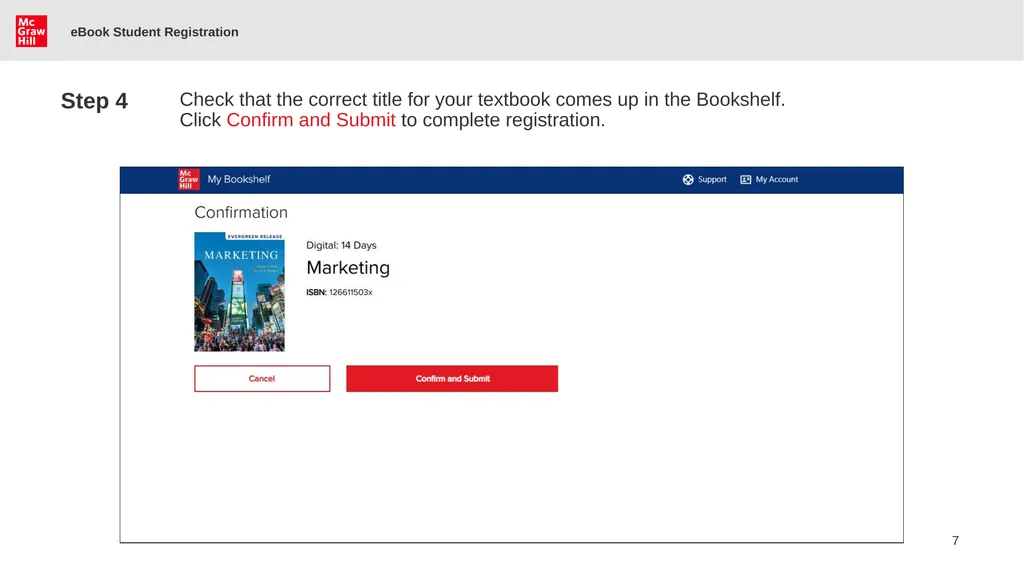Click the My Account card icon
The width and height of the screenshot is (1024, 575).
point(745,180)
